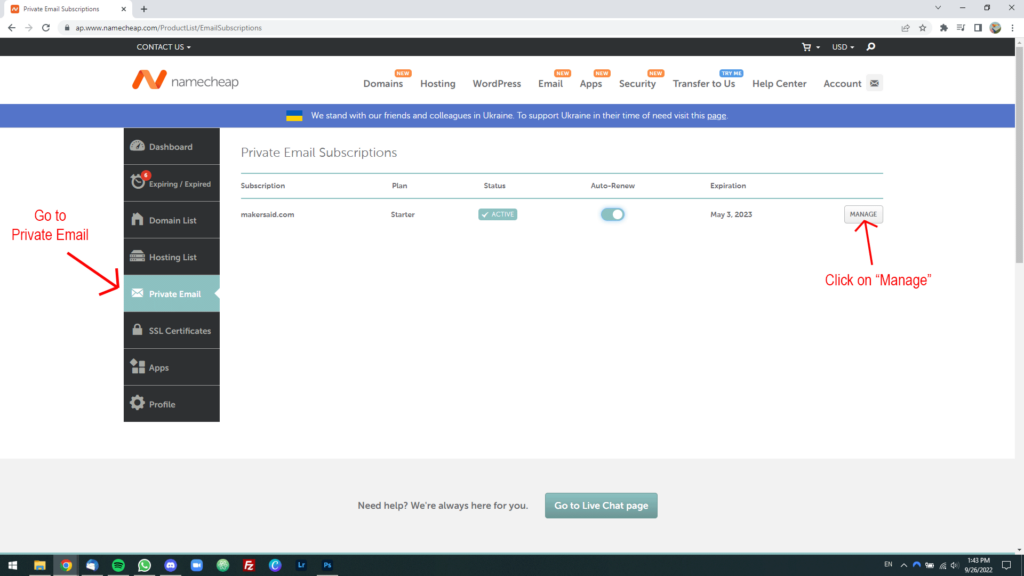
Task: Click the Starter plan cell
Action: tap(402, 214)
